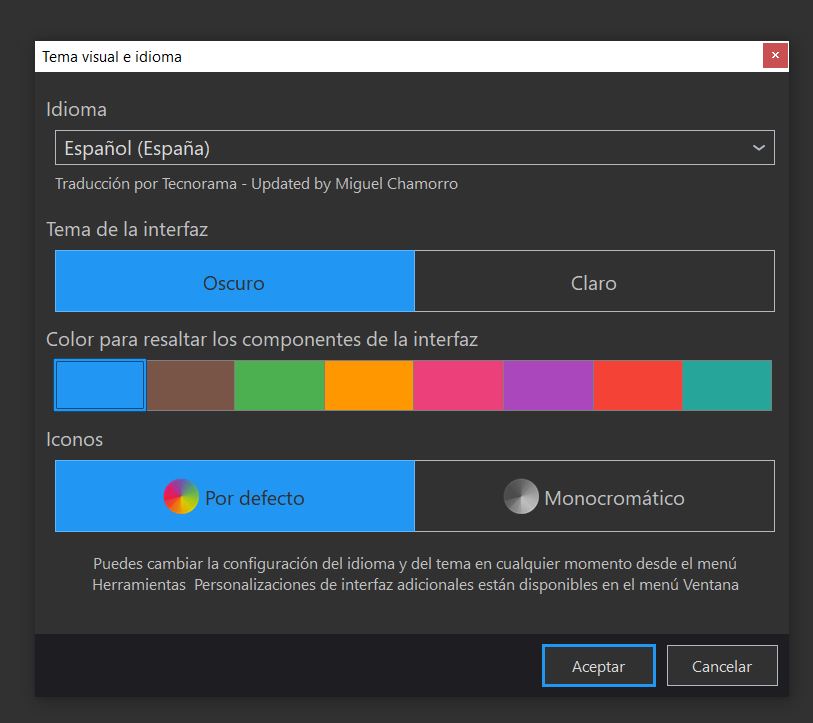Screen dimensions: 813x723
Task: Switch to the Claro interface theme
Action: [594, 282]
